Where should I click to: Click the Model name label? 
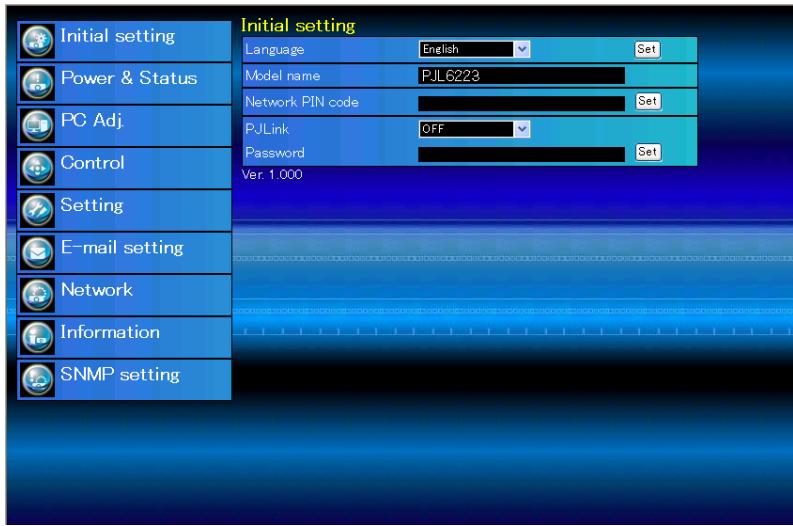pos(283,76)
